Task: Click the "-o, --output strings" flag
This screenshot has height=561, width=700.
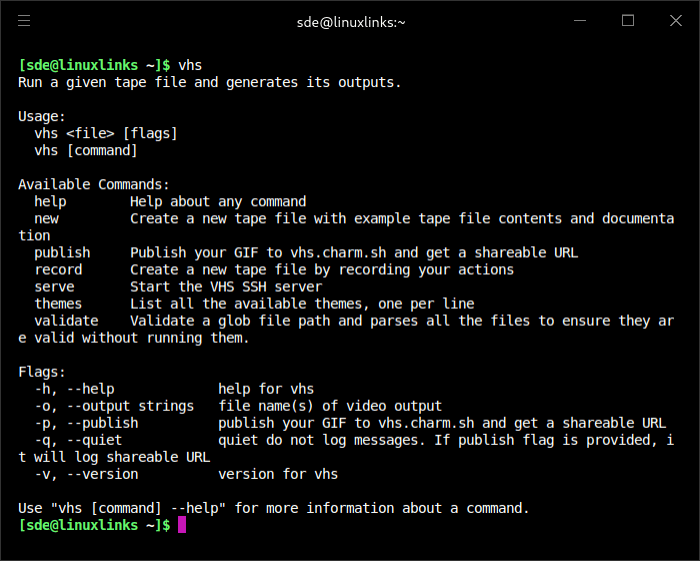Action: 114,406
